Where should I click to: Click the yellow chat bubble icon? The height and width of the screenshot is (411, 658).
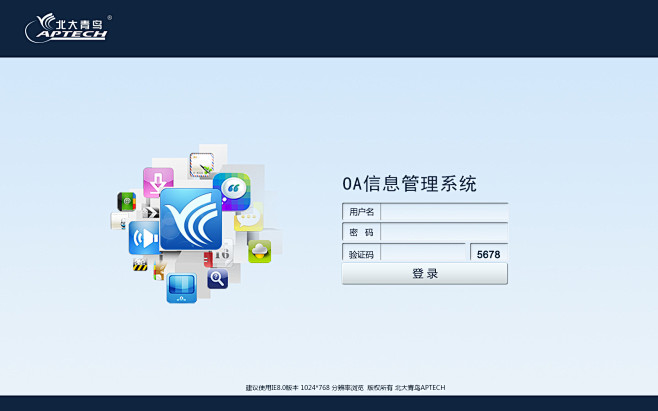point(248,218)
